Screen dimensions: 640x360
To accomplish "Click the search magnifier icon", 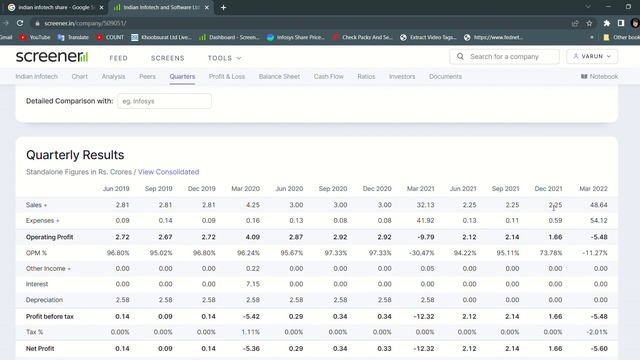I will tap(460, 56).
